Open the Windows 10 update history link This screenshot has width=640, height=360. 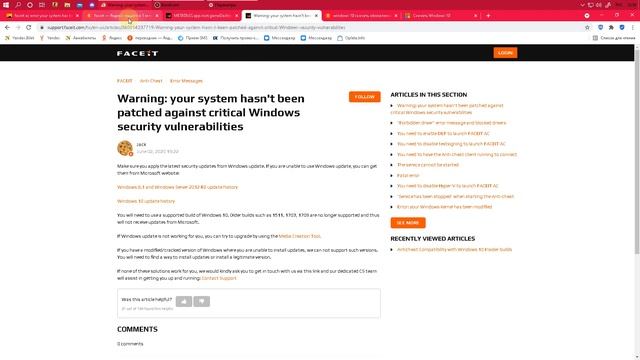tap(146, 201)
